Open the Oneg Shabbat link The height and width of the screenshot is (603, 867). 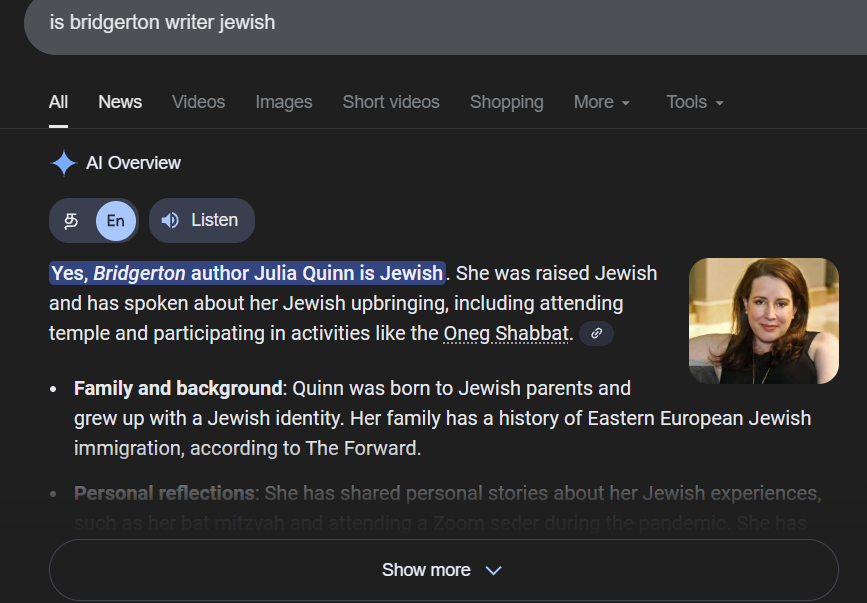click(507, 334)
